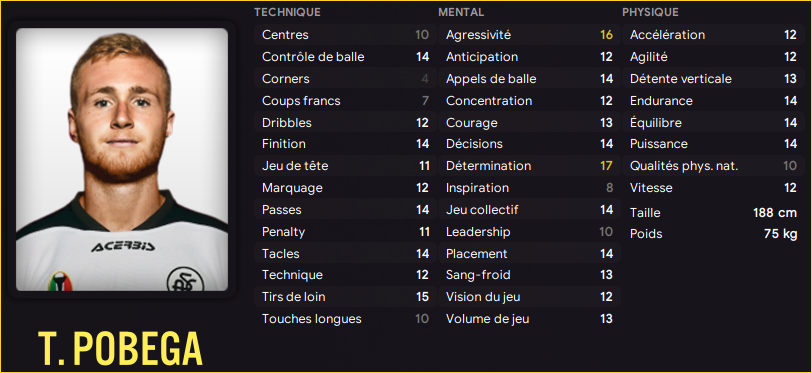Click the T. POBEGA name title

(120, 348)
